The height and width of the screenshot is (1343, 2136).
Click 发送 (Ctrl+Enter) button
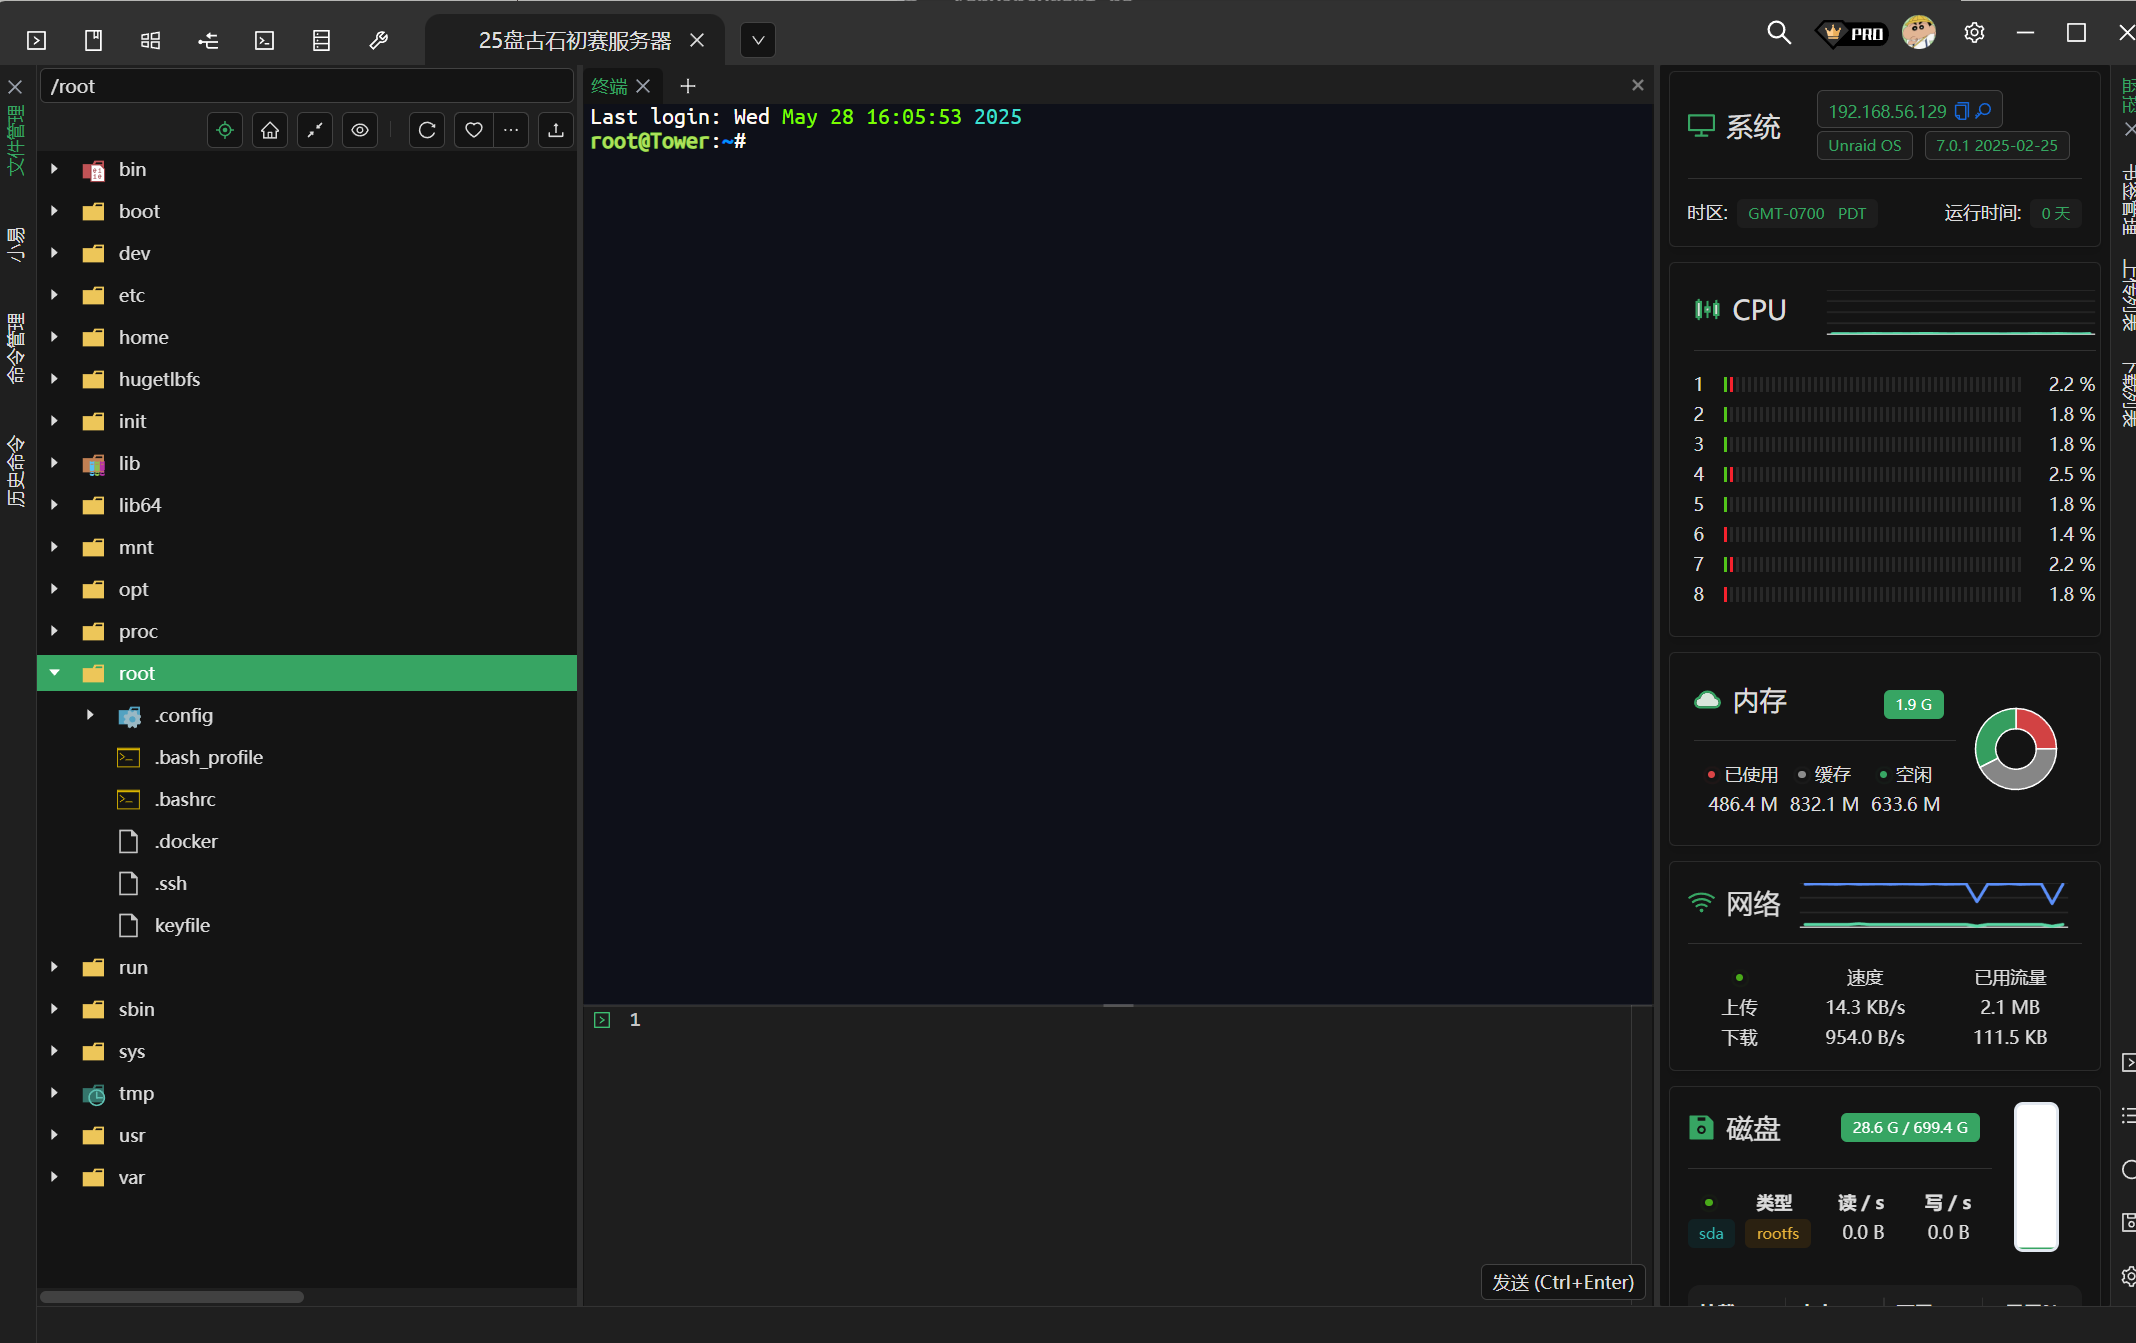pos(1563,1282)
